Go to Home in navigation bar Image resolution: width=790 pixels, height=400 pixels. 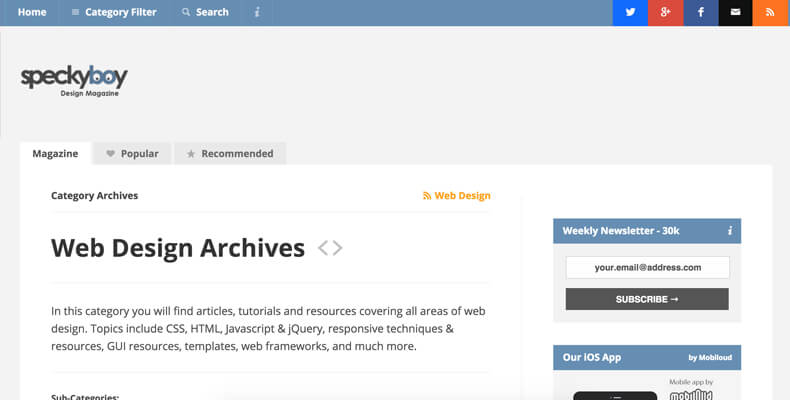32,12
